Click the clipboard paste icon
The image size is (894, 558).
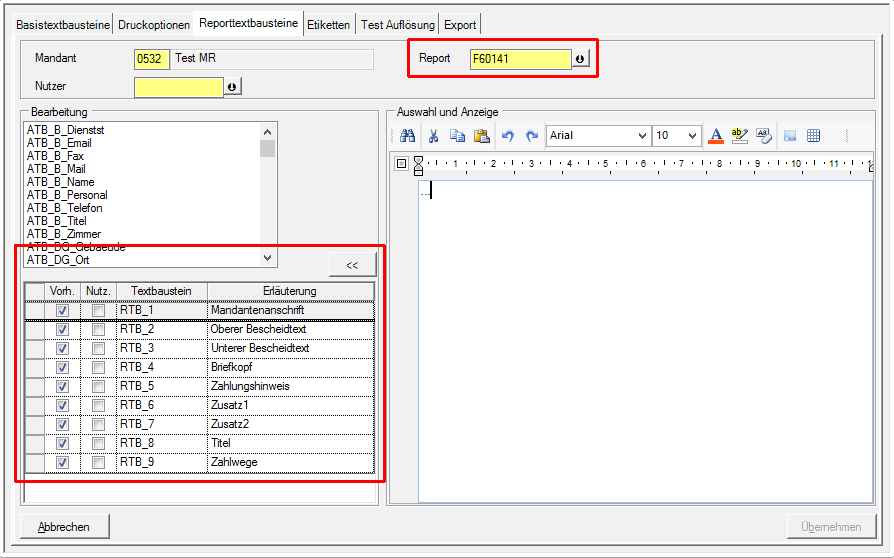click(481, 136)
